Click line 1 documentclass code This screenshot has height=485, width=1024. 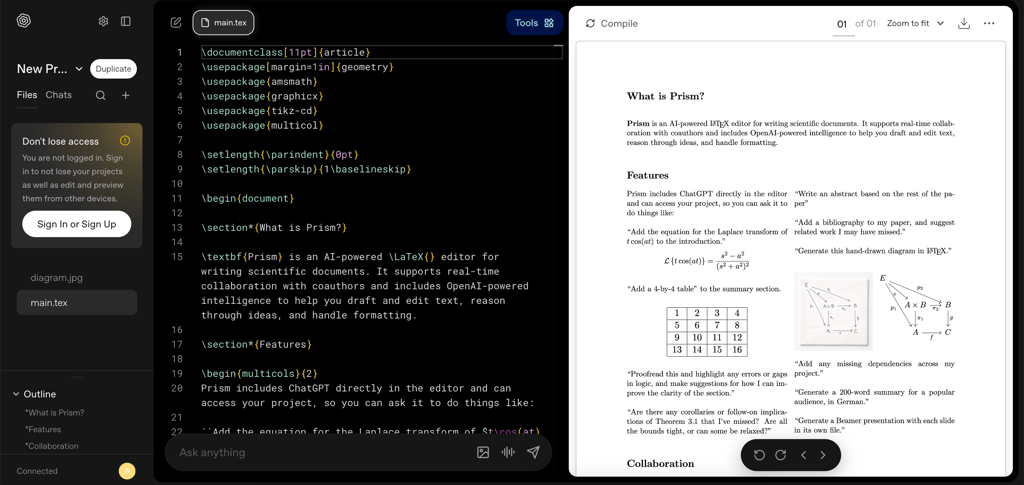tap(286, 52)
